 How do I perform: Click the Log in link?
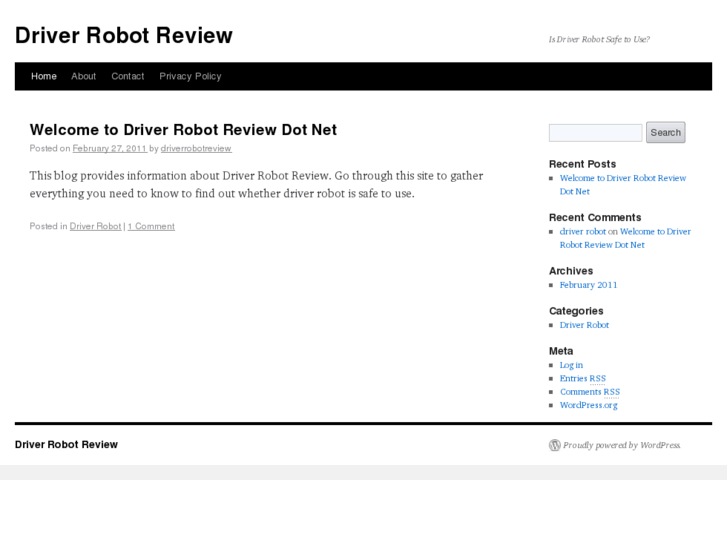pyautogui.click(x=571, y=365)
